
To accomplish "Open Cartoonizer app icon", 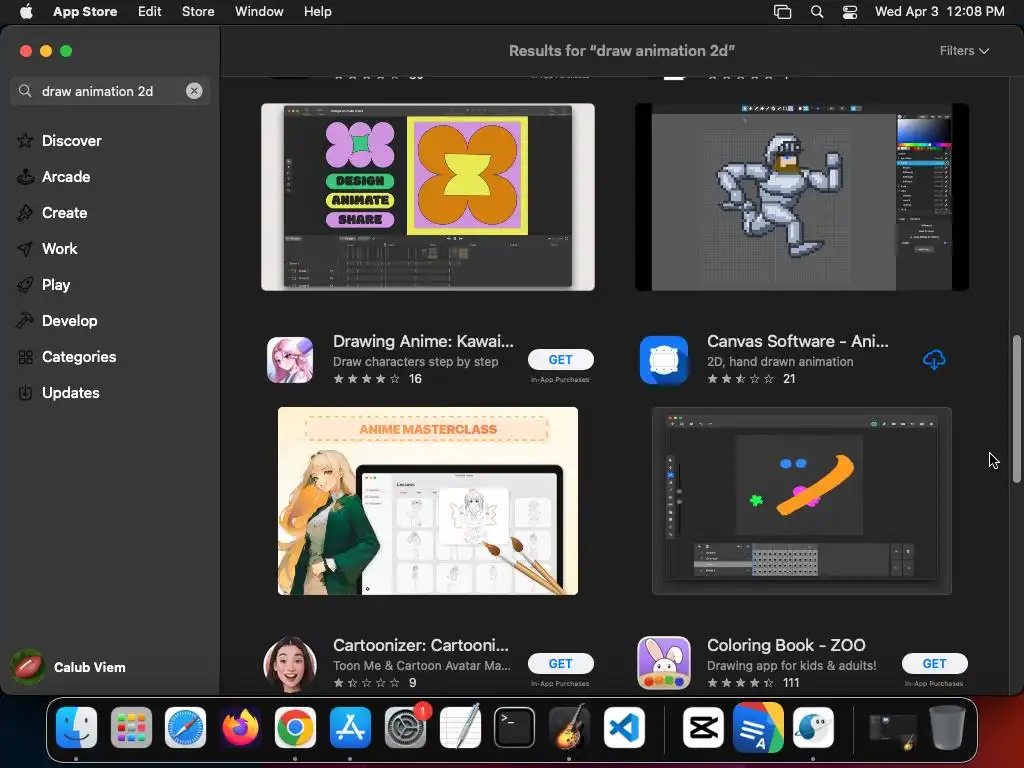I will point(290,663).
